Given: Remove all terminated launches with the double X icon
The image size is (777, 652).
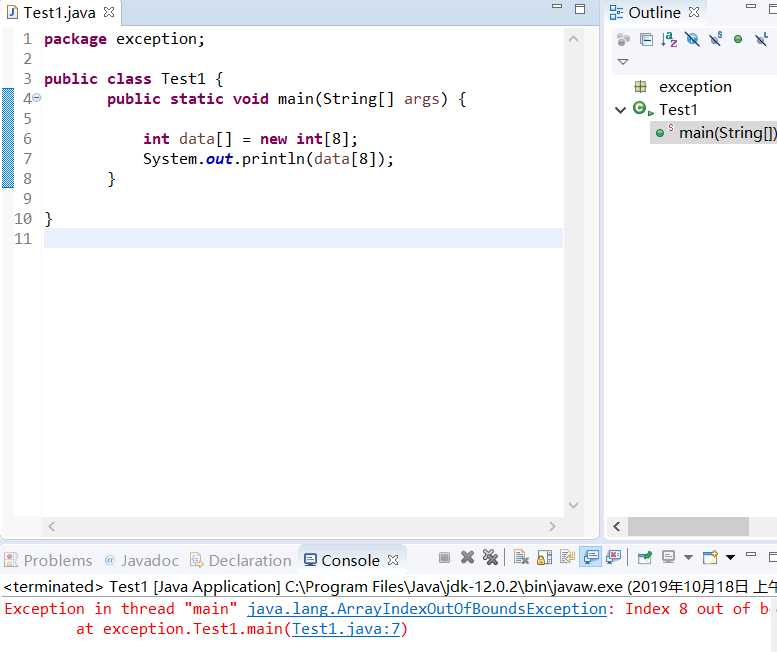Looking at the screenshot, I should [490, 558].
